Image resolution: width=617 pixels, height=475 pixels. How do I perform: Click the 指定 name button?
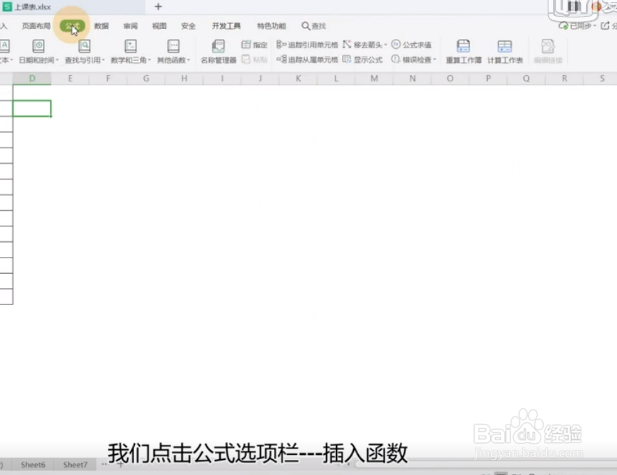(254, 44)
